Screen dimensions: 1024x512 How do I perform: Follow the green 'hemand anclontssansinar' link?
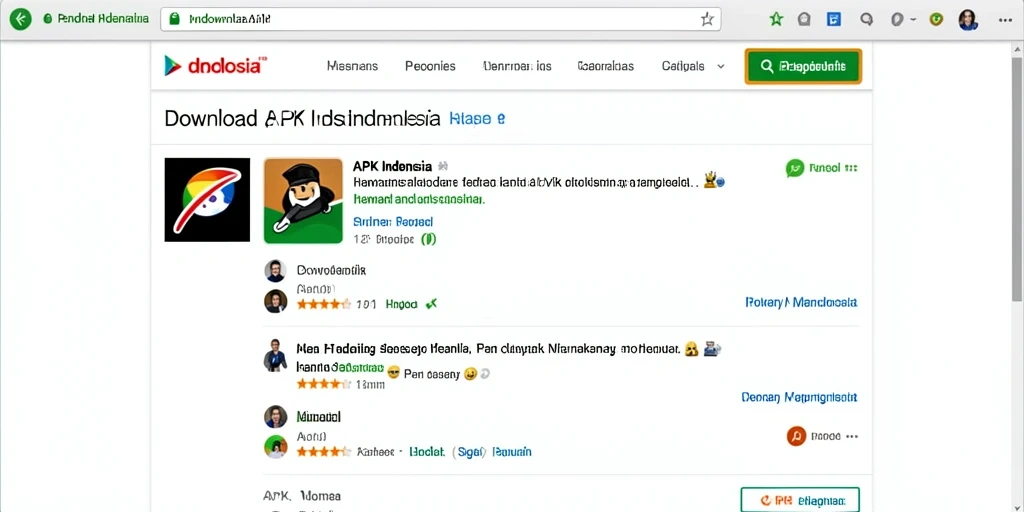[x=419, y=199]
